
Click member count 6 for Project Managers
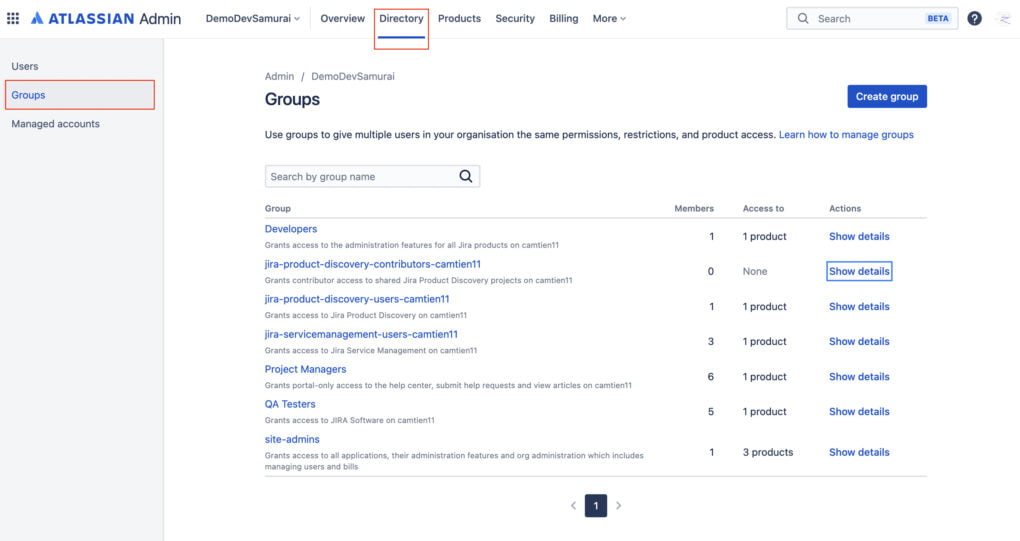click(x=710, y=376)
